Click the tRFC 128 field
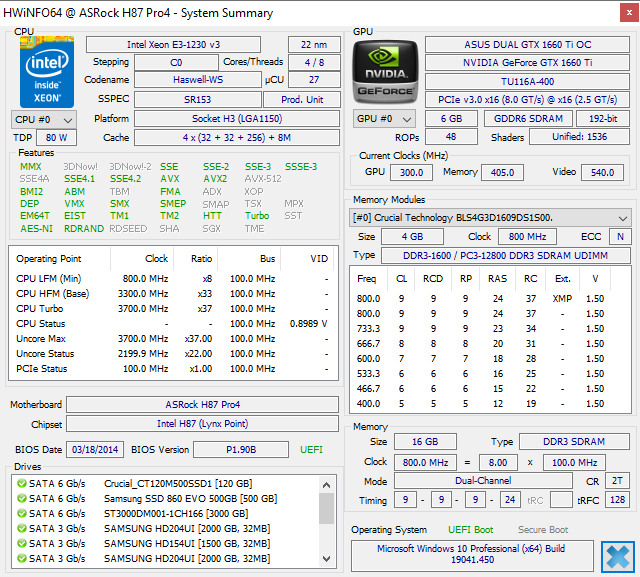 [x=617, y=500]
